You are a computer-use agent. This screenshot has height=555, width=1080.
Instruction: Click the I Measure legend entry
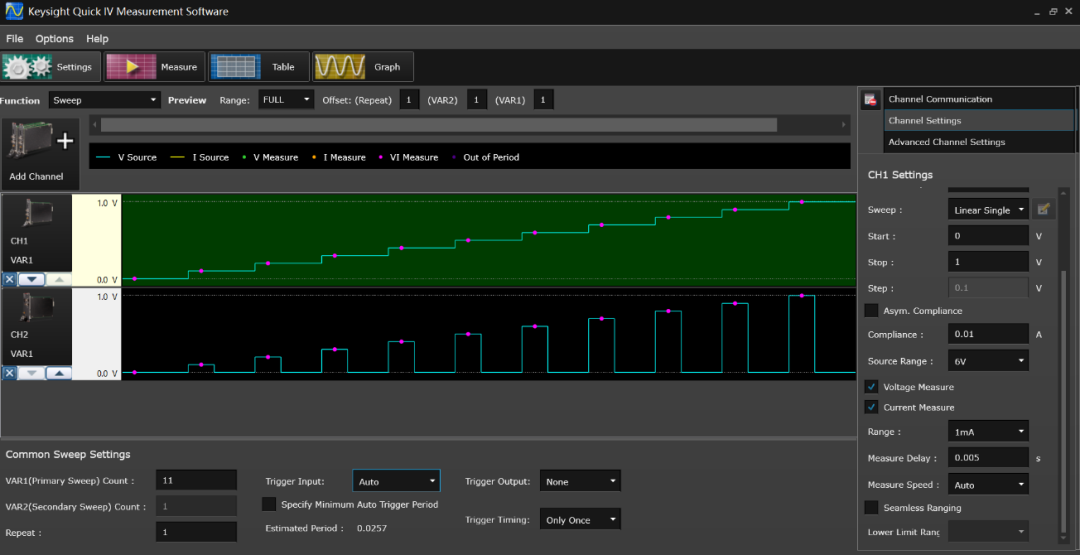(338, 157)
